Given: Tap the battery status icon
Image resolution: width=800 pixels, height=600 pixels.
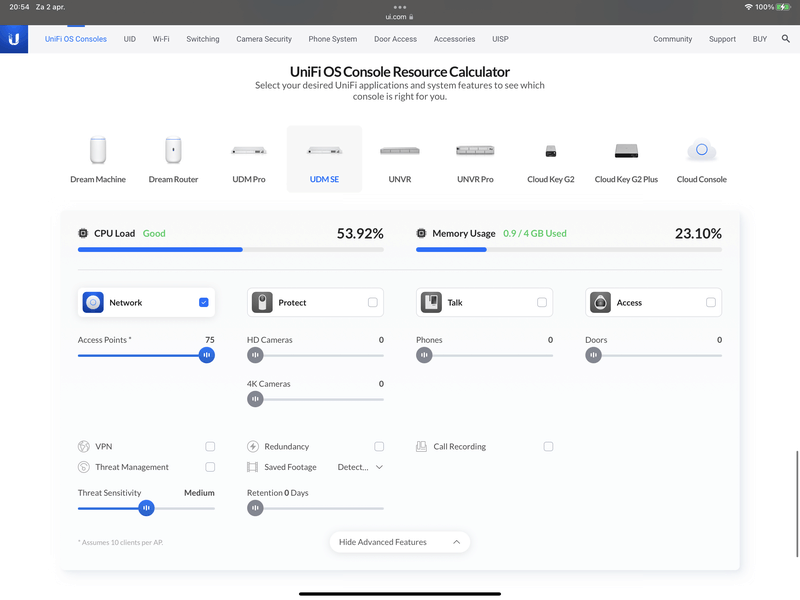Looking at the screenshot, I should [784, 7].
